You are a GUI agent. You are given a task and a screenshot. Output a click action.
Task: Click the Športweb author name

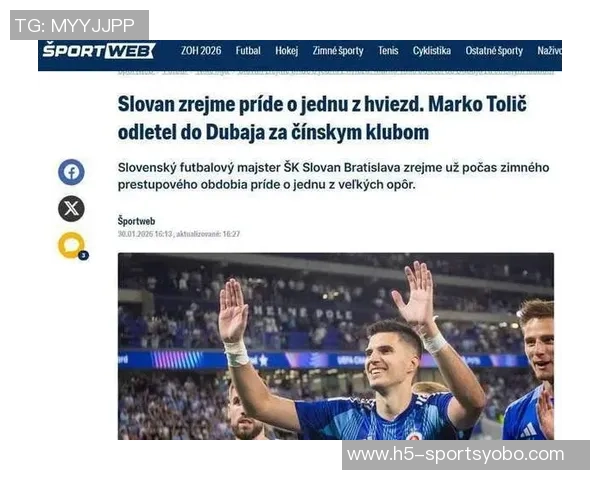137,221
